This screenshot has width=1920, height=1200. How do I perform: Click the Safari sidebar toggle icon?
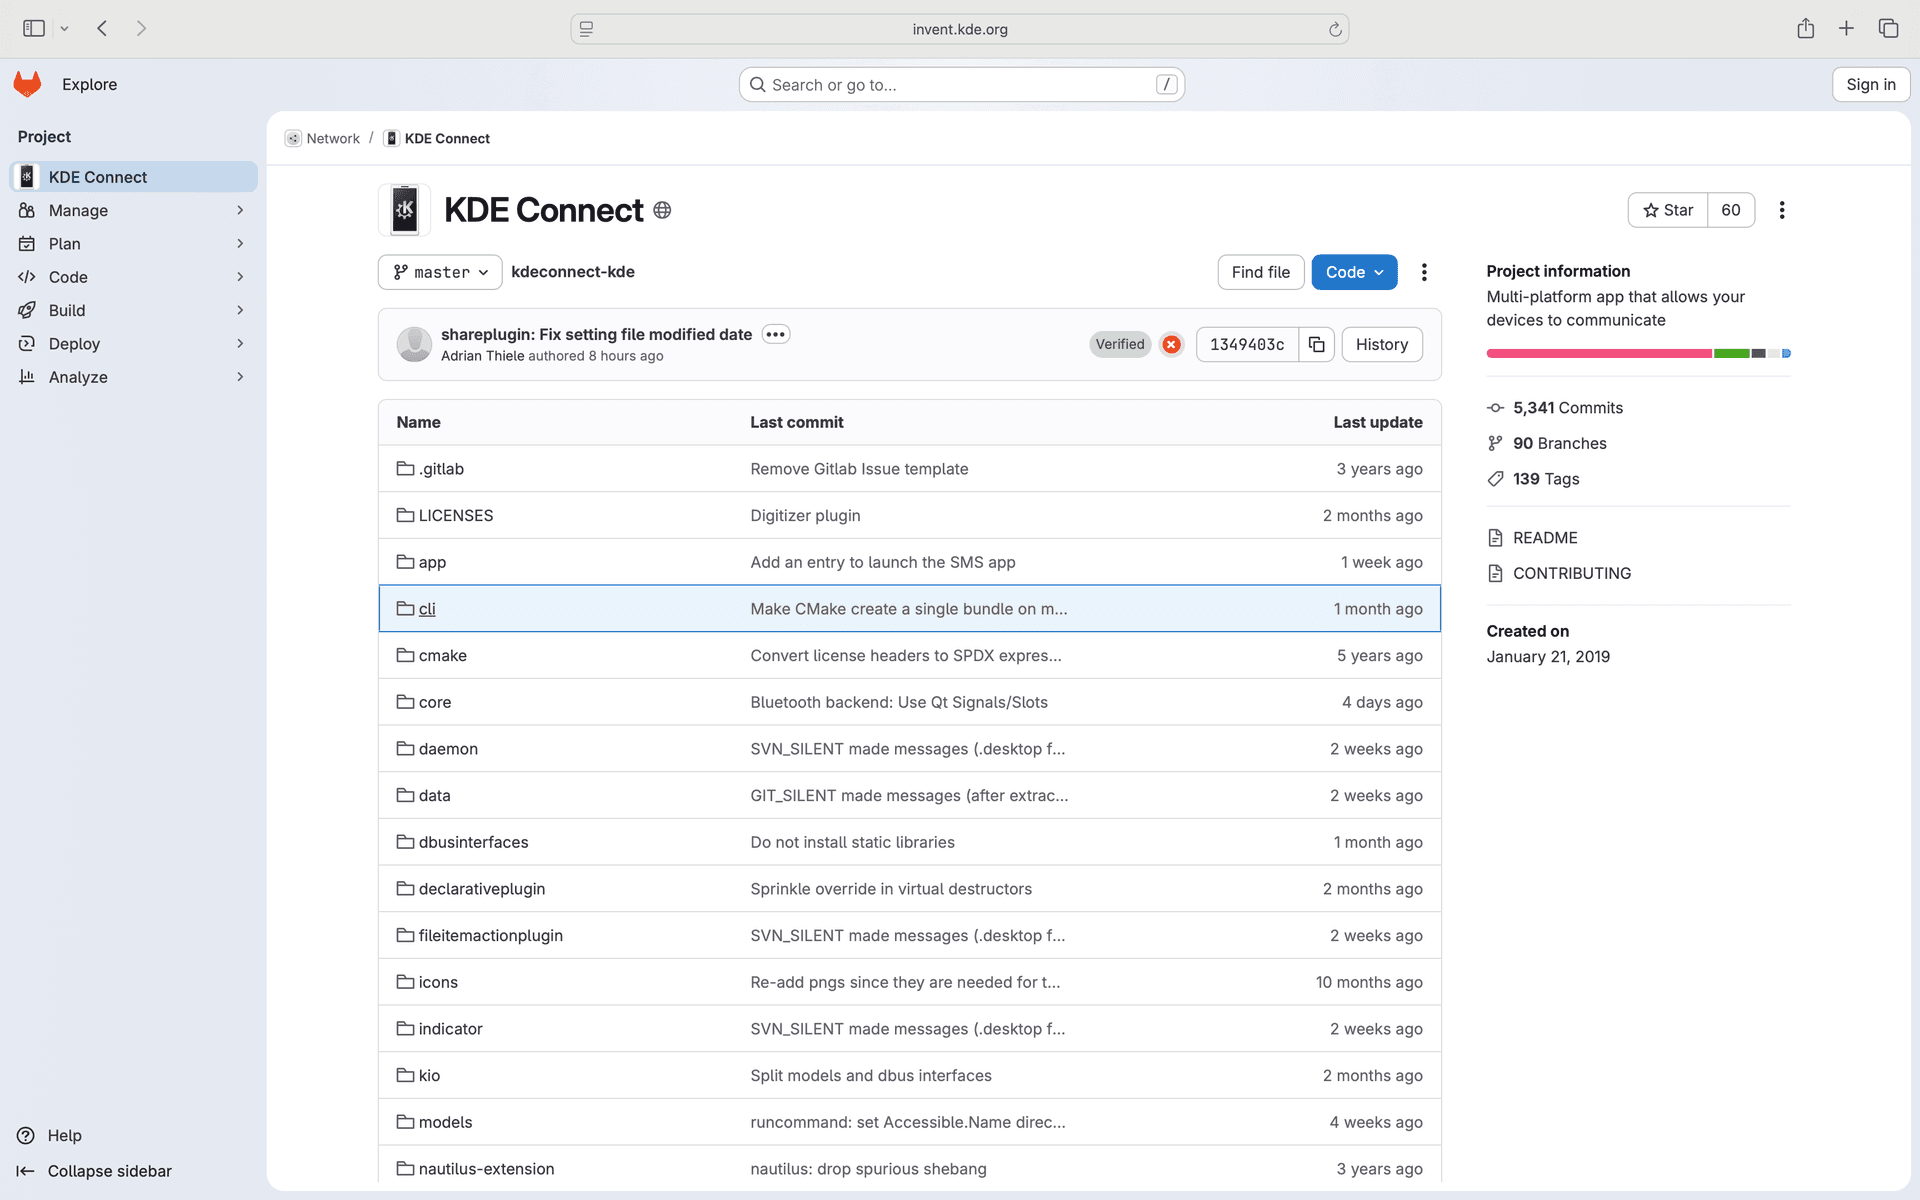[x=34, y=28]
